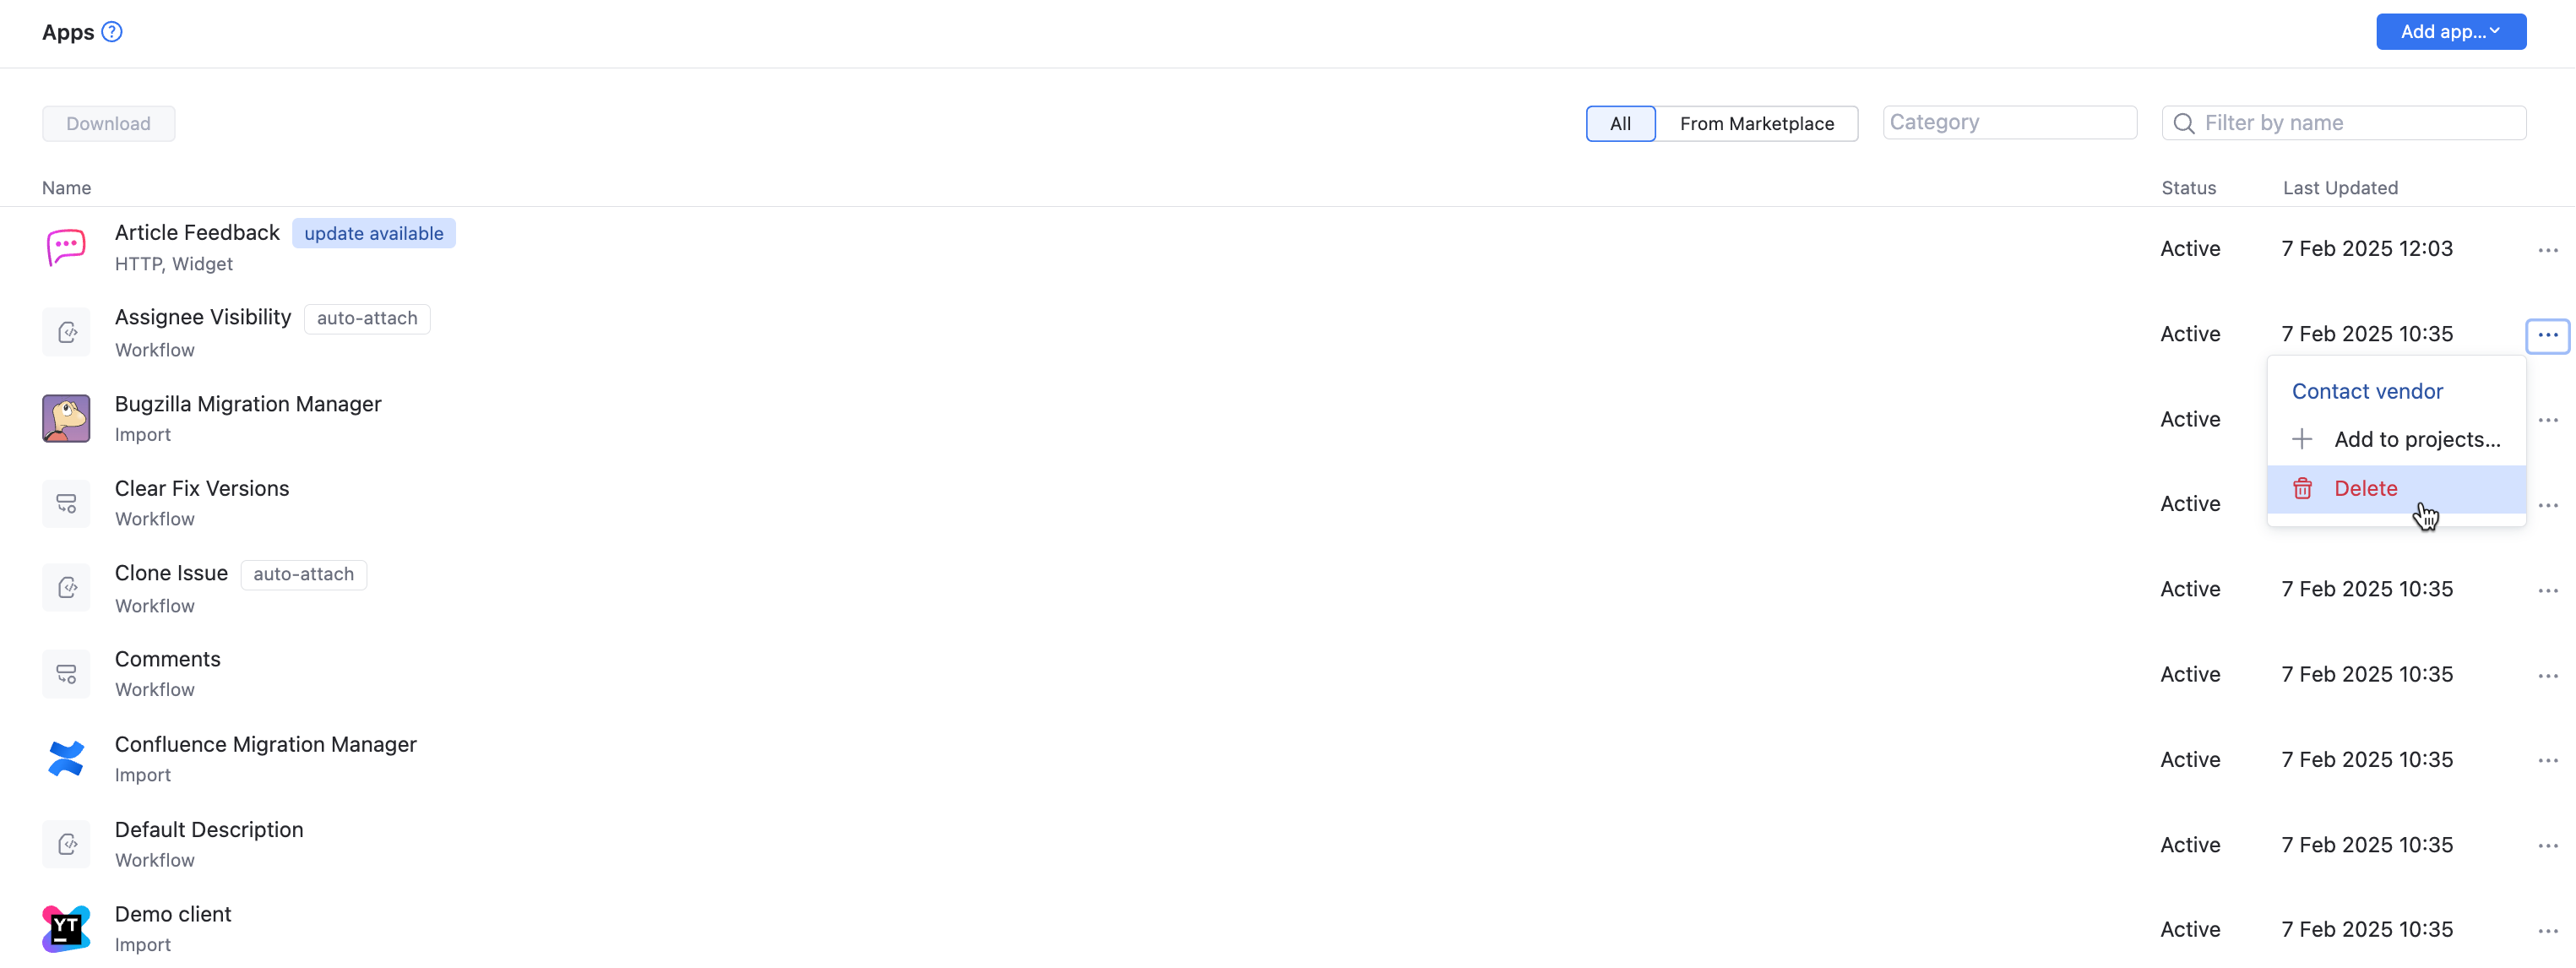Image resolution: width=2576 pixels, height=968 pixels.
Task: Select the All filter toggle
Action: 1620,124
